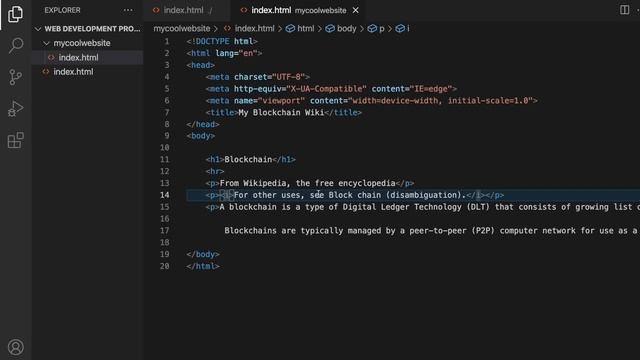Click html breadcrumb segment label
This screenshot has height=360, width=640.
(306, 29)
